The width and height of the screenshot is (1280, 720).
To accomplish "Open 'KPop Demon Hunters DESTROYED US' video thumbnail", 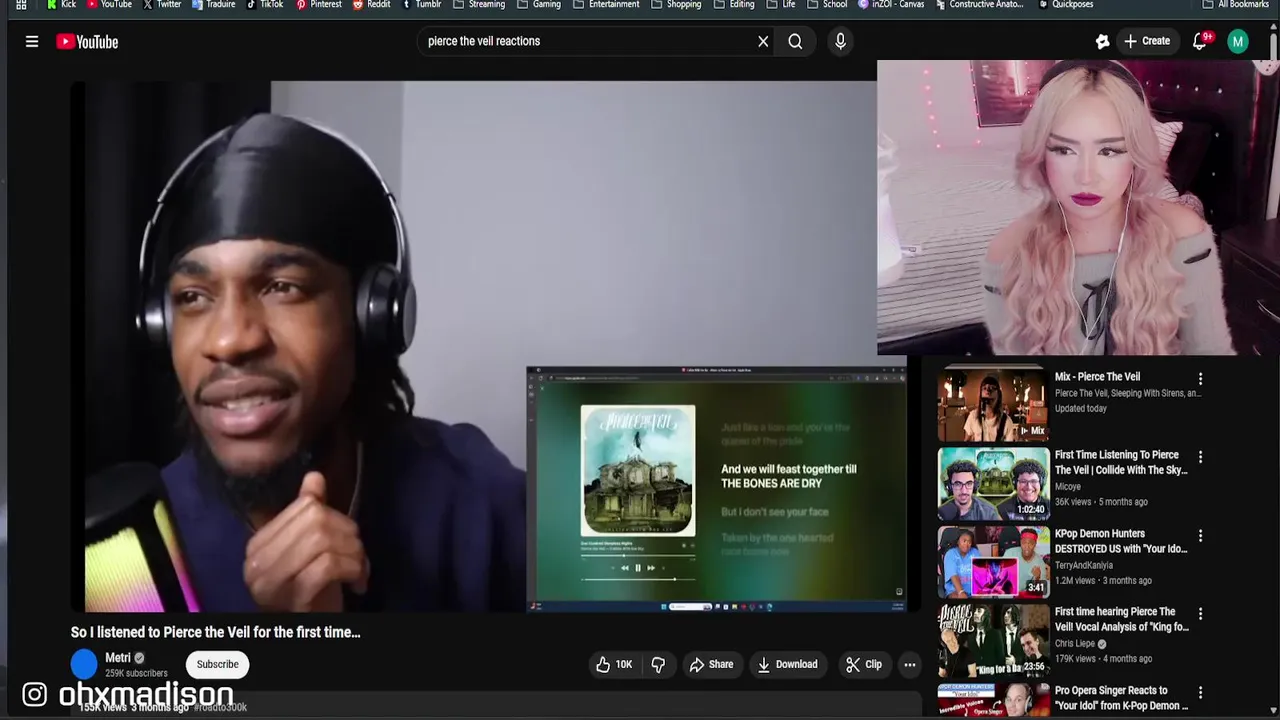I will tap(993, 562).
